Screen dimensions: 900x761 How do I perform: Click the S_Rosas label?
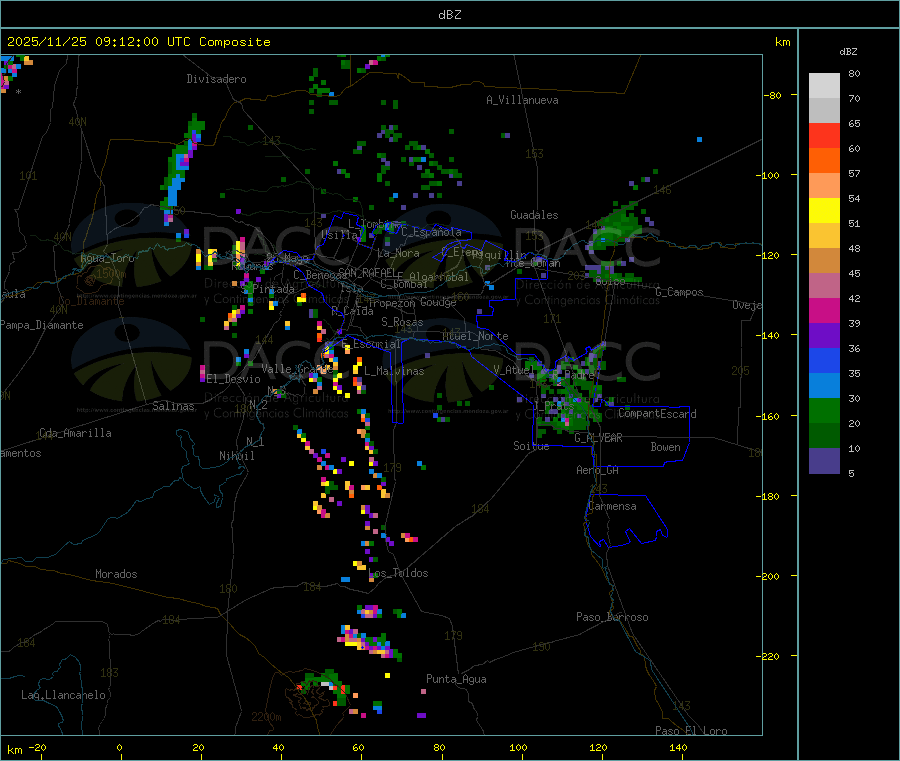402,322
